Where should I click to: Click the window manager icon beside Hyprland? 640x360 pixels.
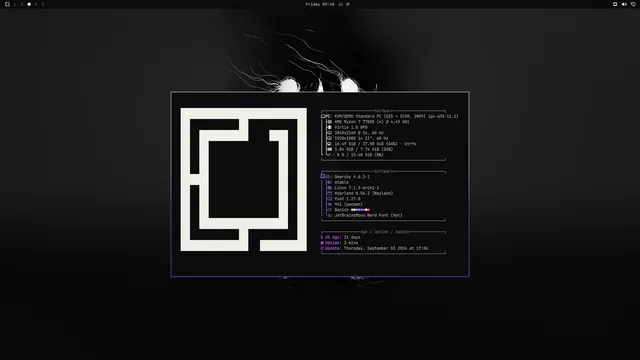(x=329, y=193)
